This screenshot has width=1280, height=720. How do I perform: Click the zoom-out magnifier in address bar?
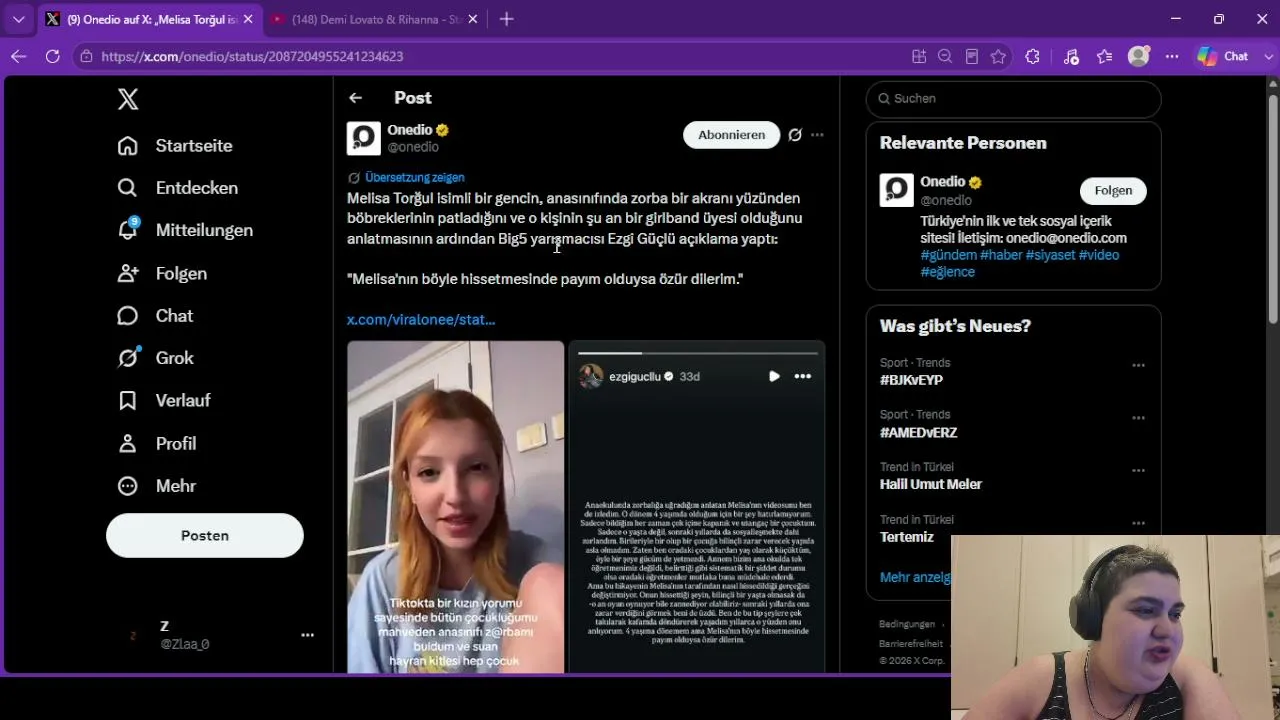(945, 57)
